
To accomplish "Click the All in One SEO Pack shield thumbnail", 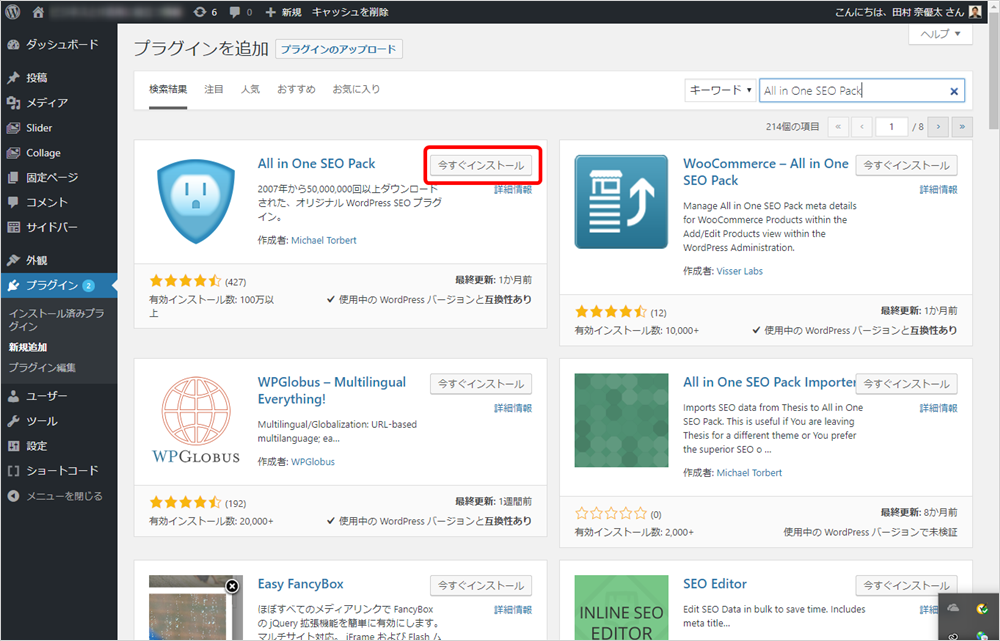I will click(197, 201).
